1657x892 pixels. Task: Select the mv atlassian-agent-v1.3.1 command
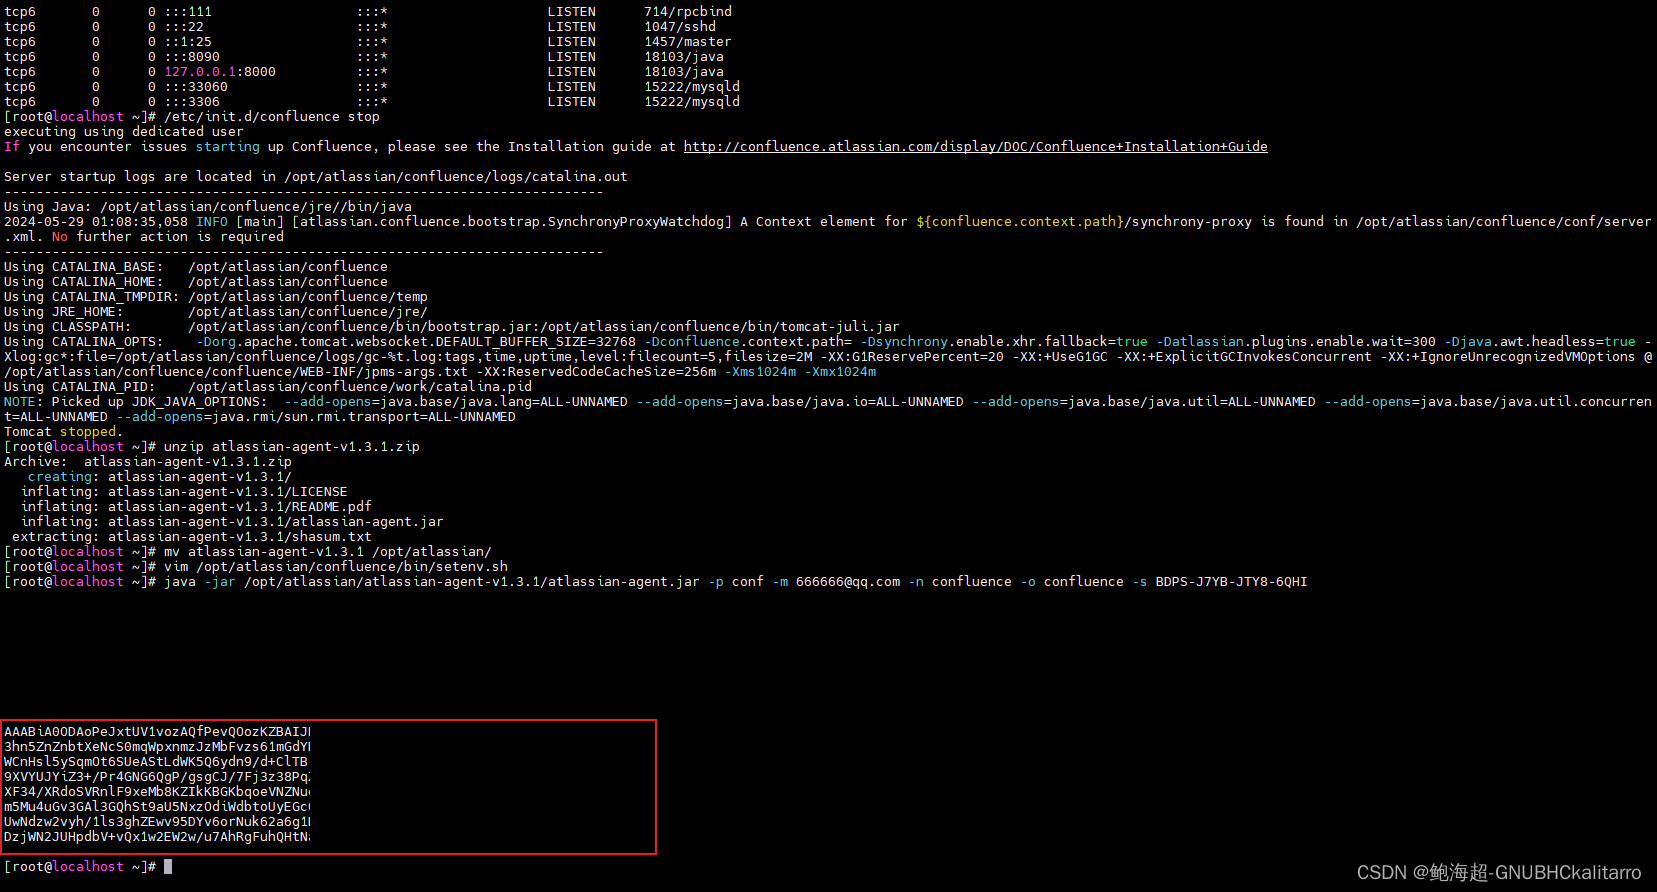[328, 552]
